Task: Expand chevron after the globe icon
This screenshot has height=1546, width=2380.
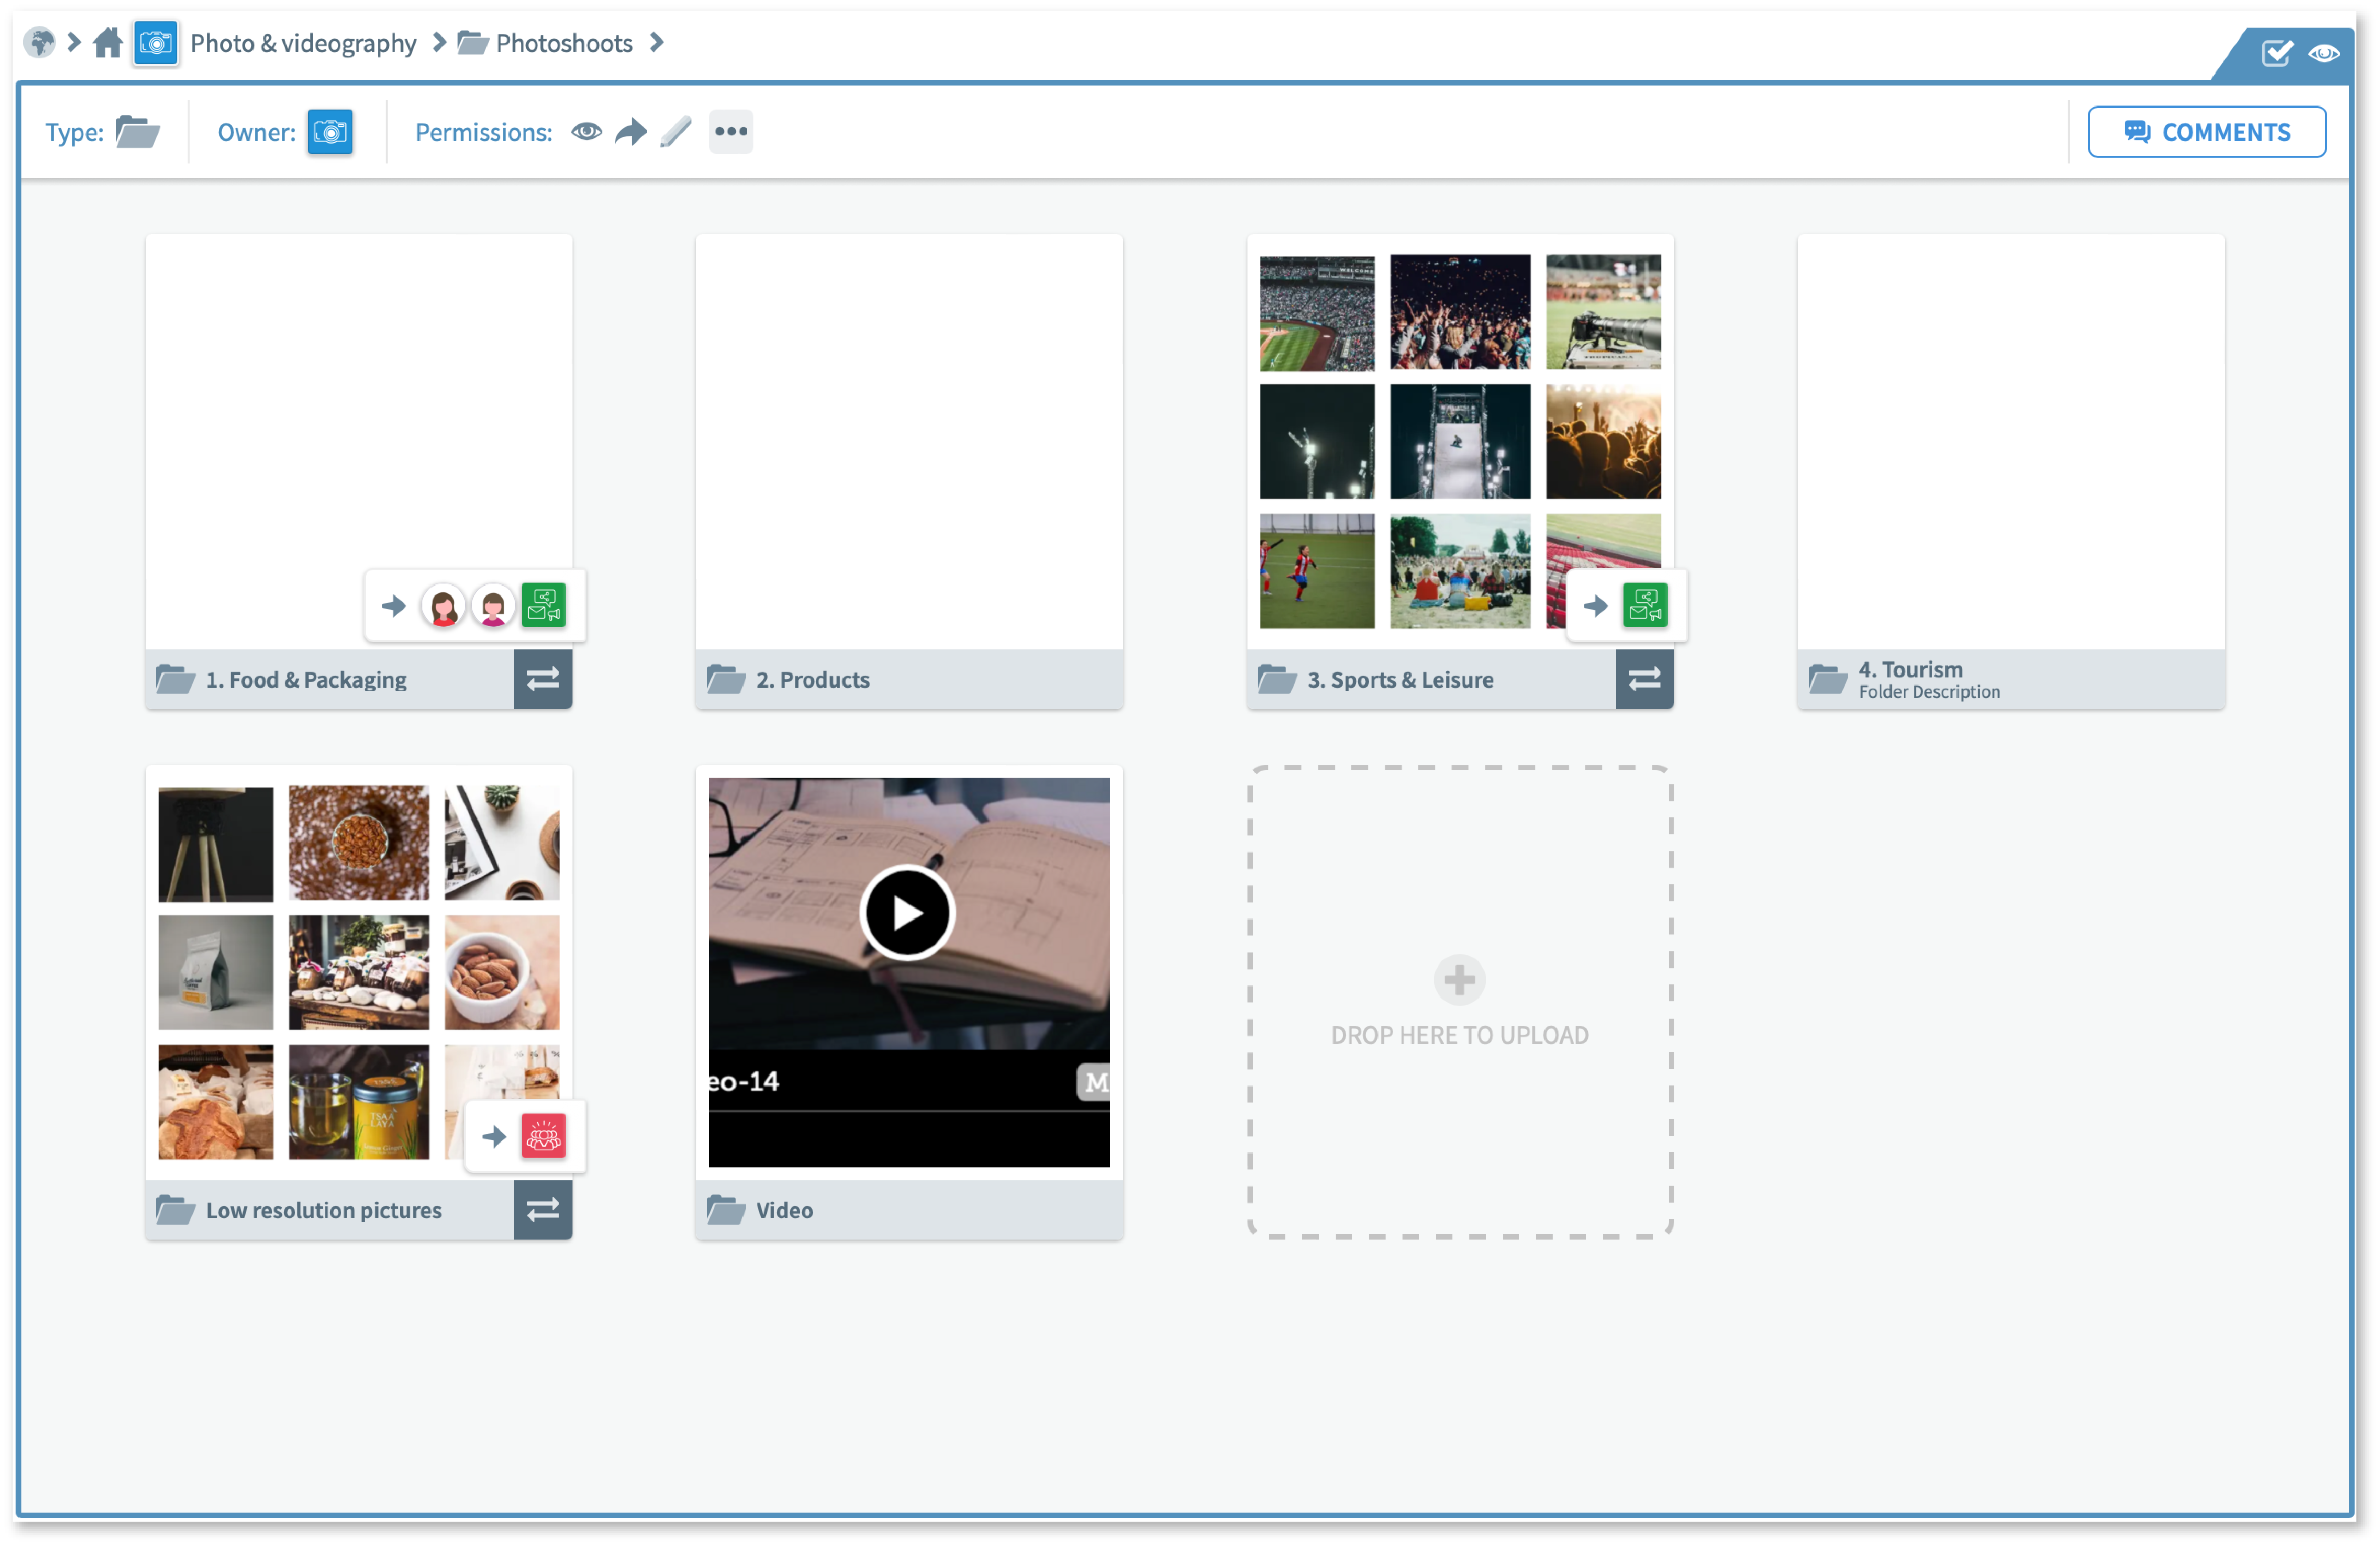Action: click(74, 42)
